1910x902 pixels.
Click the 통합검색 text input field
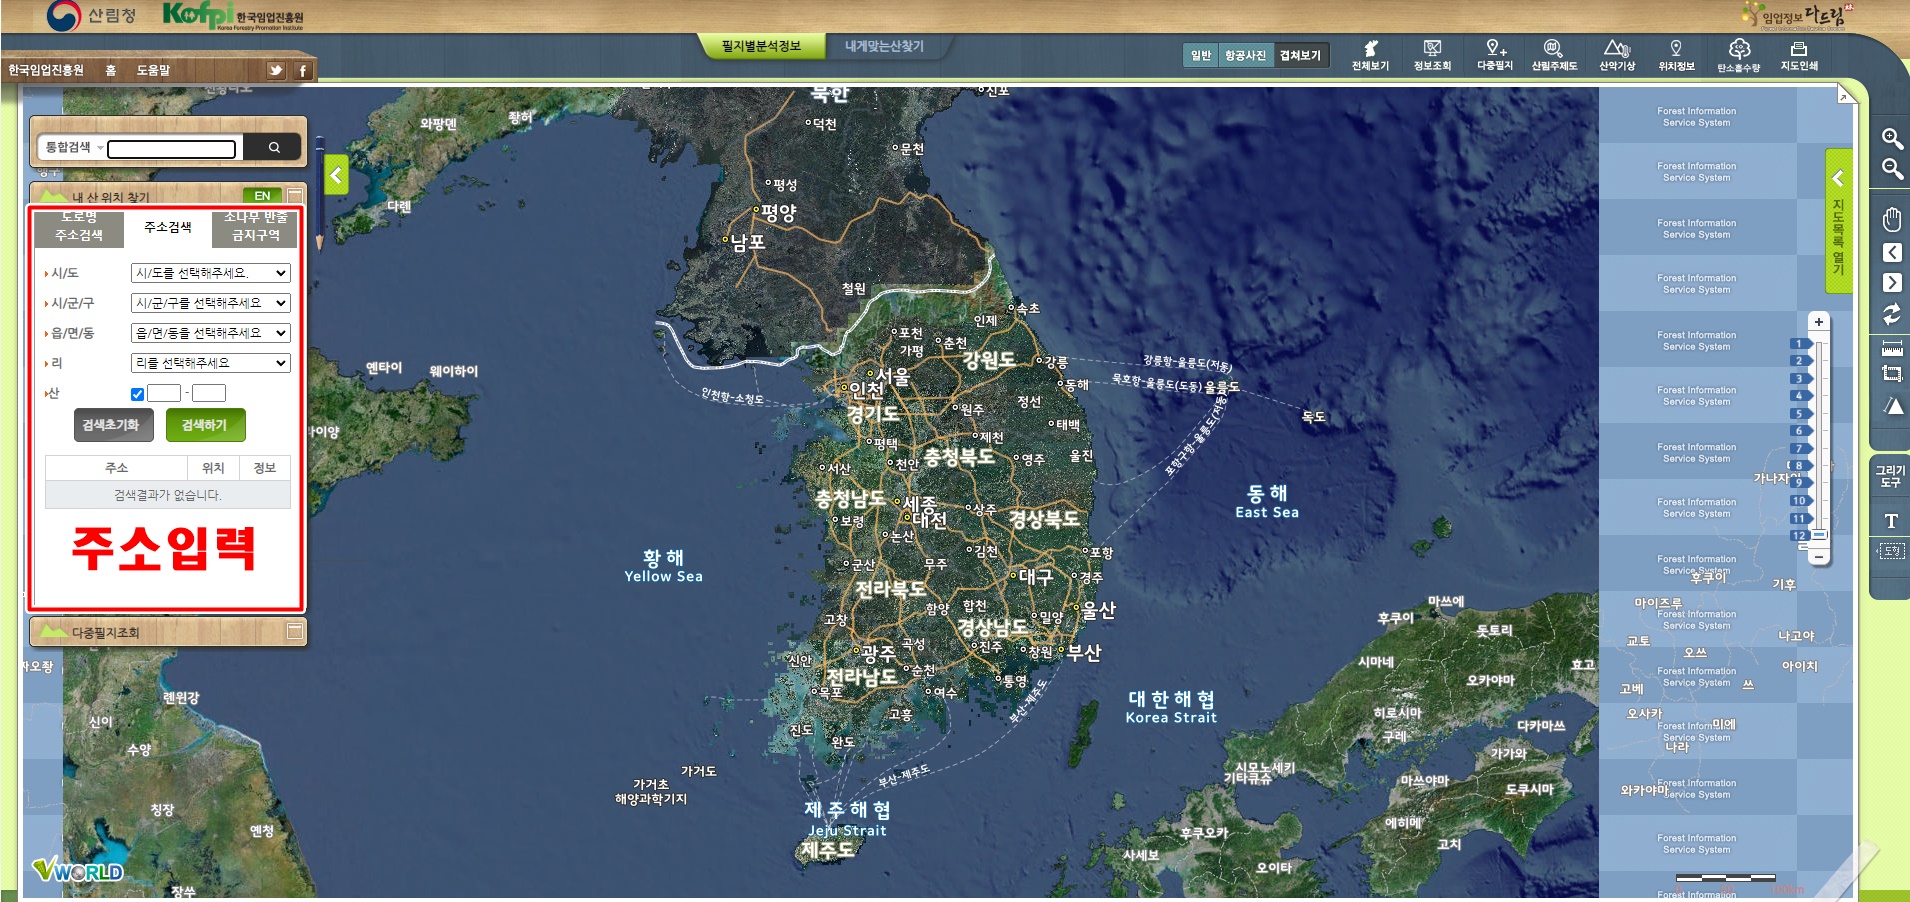coord(172,149)
